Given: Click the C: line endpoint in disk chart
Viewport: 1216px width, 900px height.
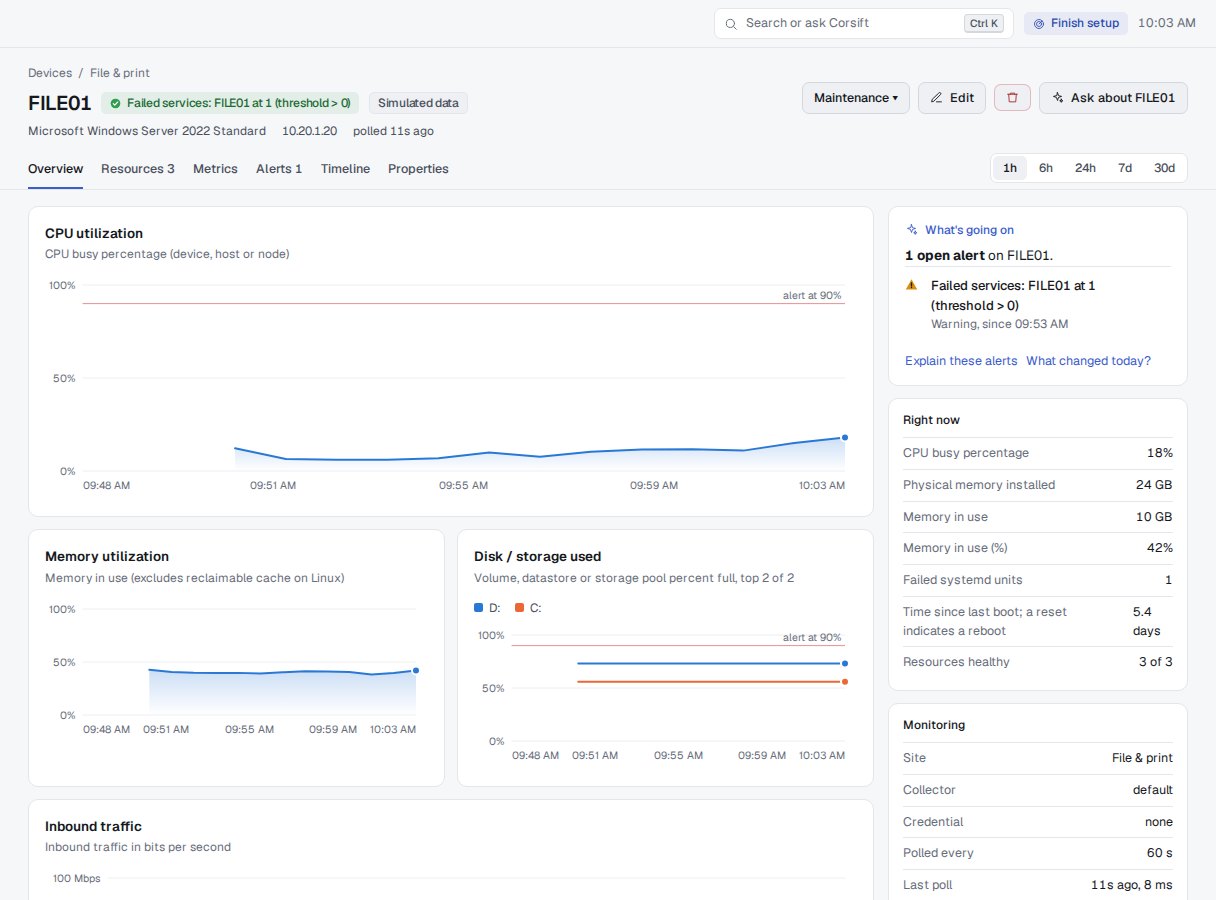Looking at the screenshot, I should pos(845,682).
